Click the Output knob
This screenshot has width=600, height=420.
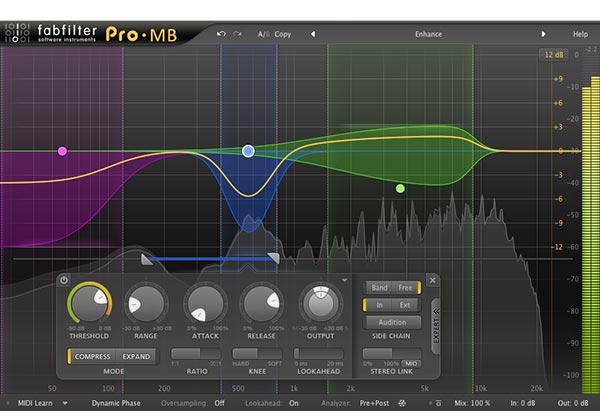321,304
